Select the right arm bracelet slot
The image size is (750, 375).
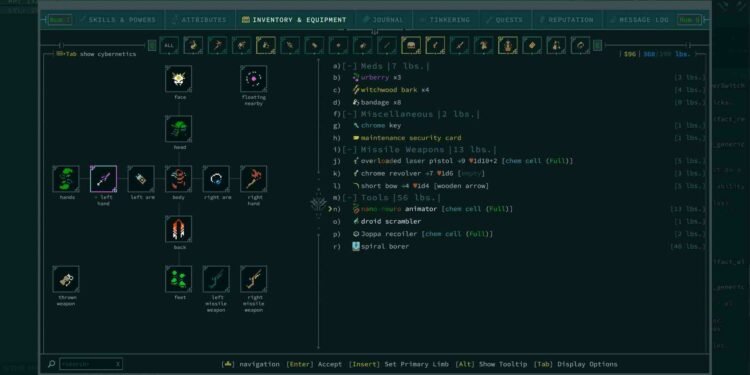[x=216, y=179]
